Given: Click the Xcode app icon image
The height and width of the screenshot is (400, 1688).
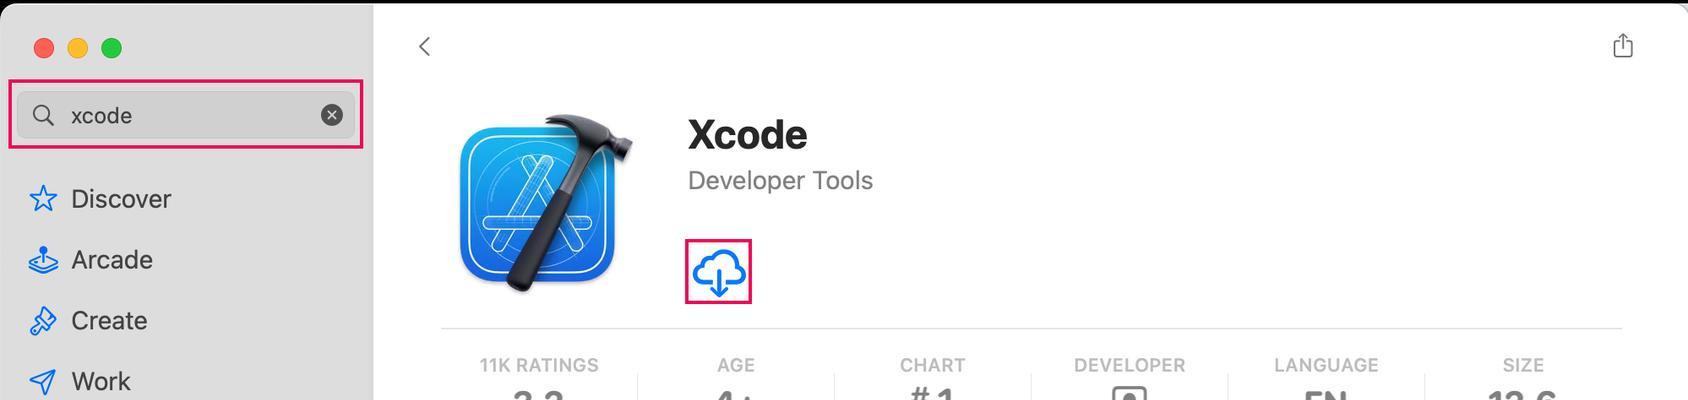Looking at the screenshot, I should 546,203.
